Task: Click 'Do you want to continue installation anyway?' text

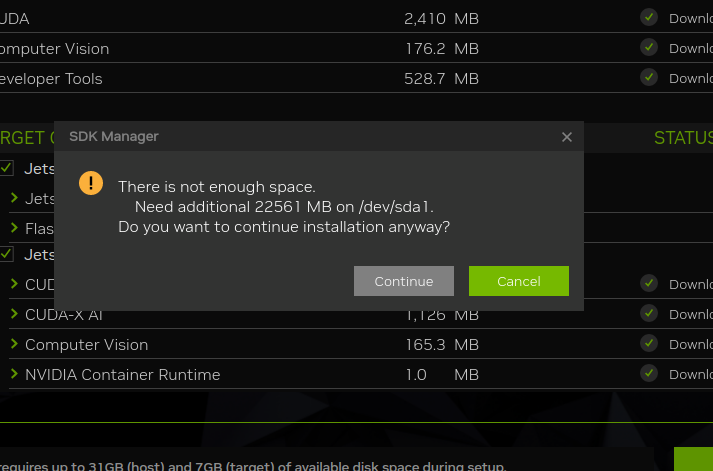Action: [284, 227]
